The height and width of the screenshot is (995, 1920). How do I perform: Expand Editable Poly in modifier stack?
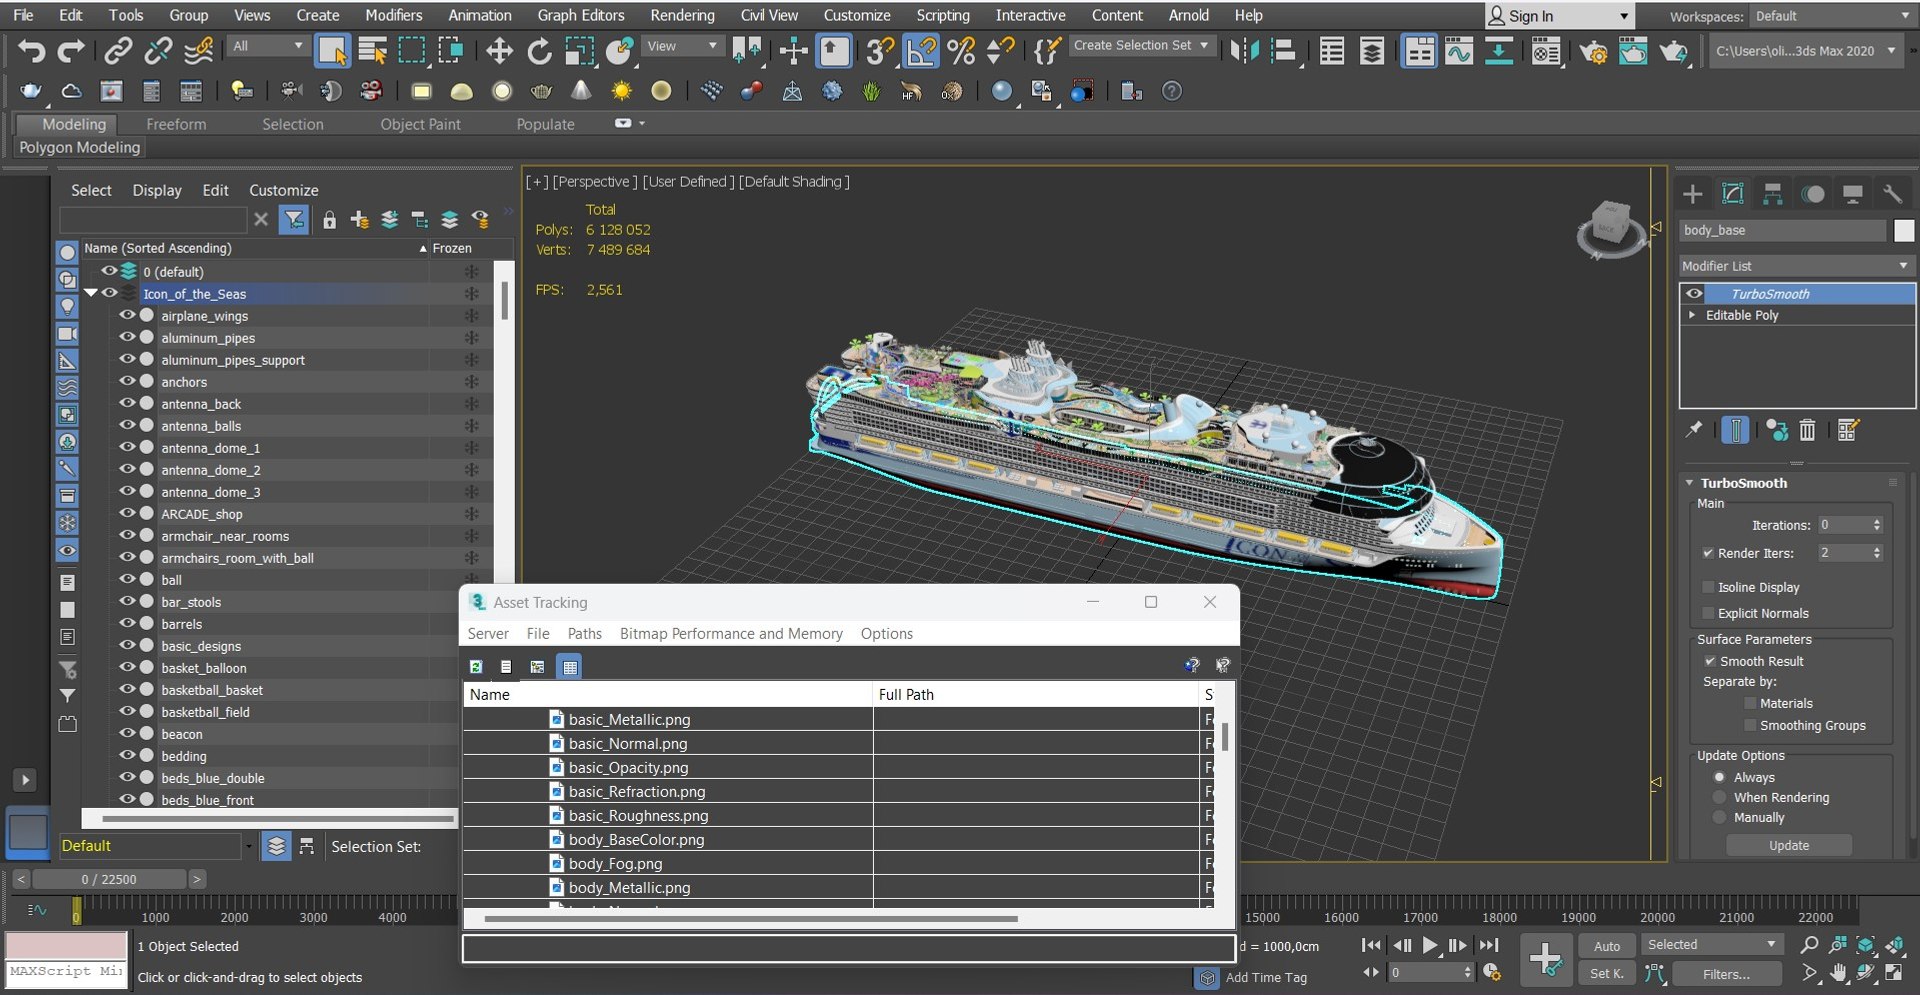click(1692, 315)
